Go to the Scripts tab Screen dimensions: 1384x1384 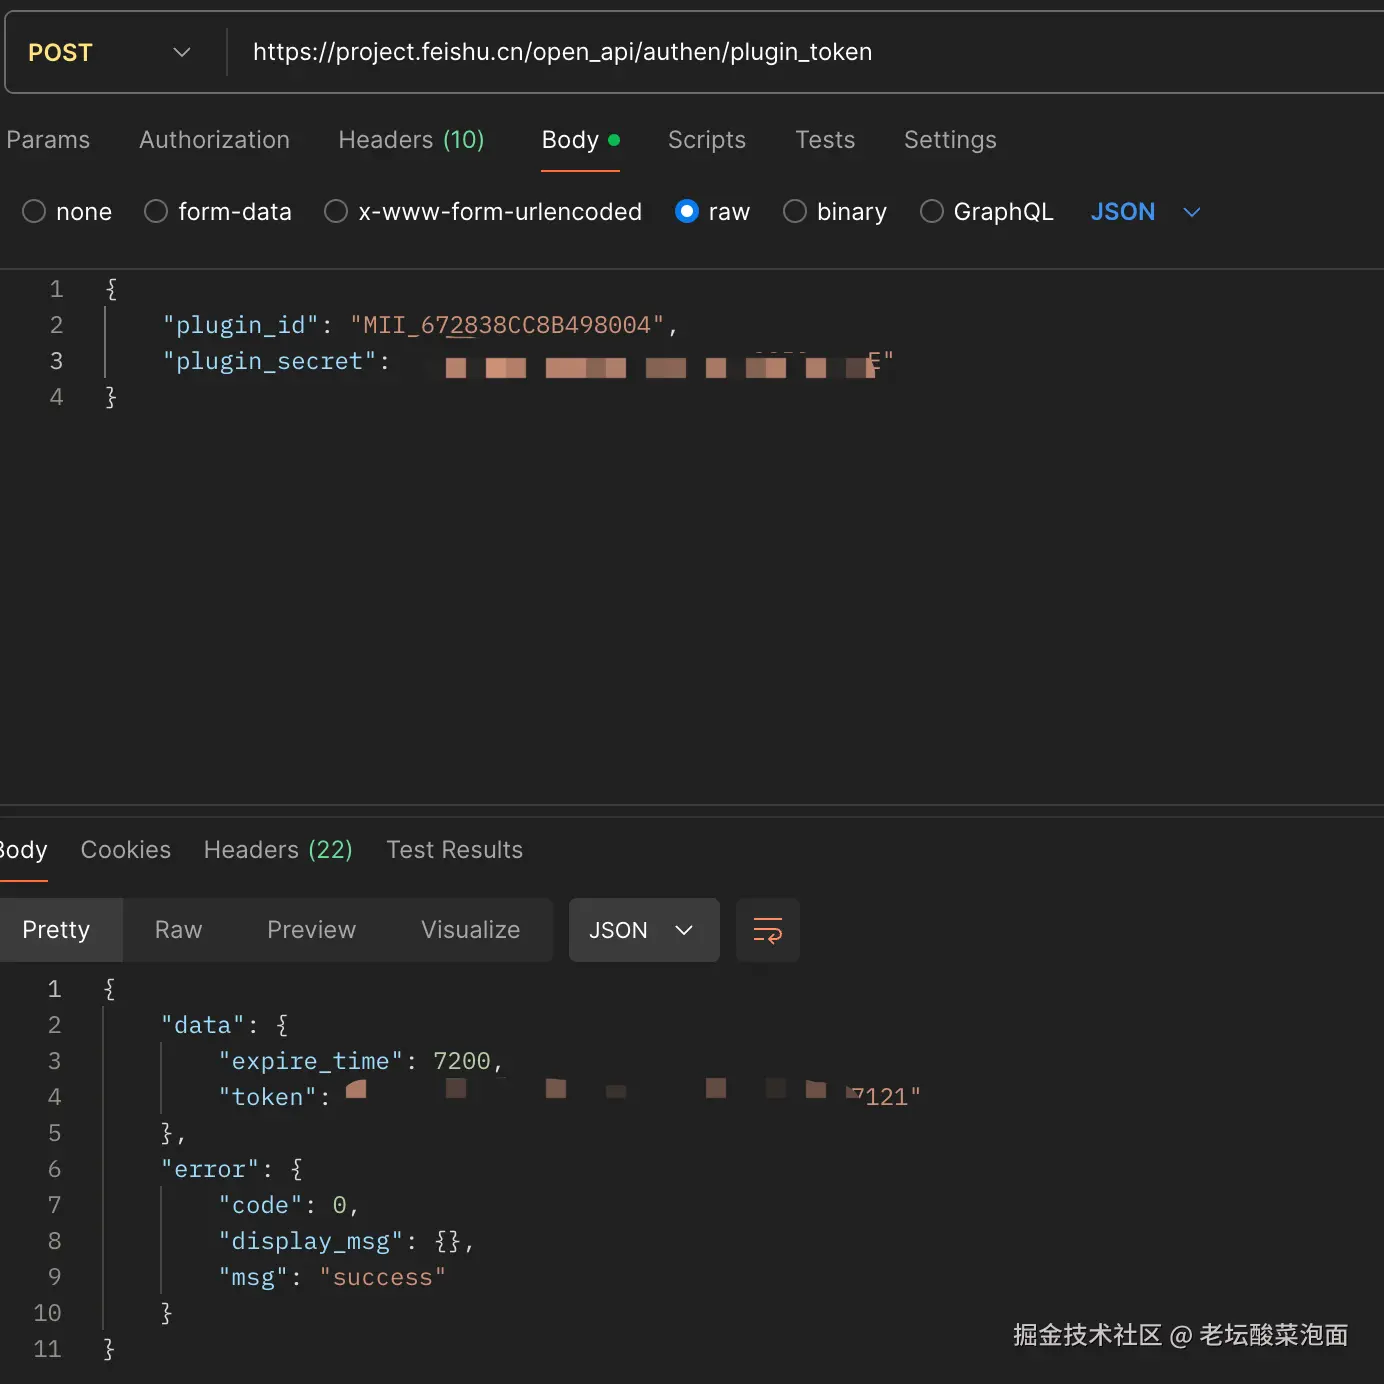tap(707, 140)
